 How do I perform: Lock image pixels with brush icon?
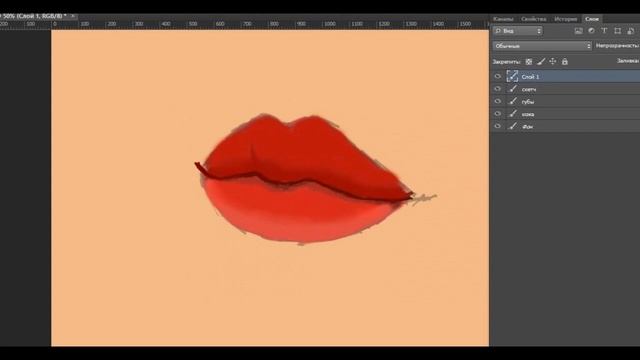point(541,62)
